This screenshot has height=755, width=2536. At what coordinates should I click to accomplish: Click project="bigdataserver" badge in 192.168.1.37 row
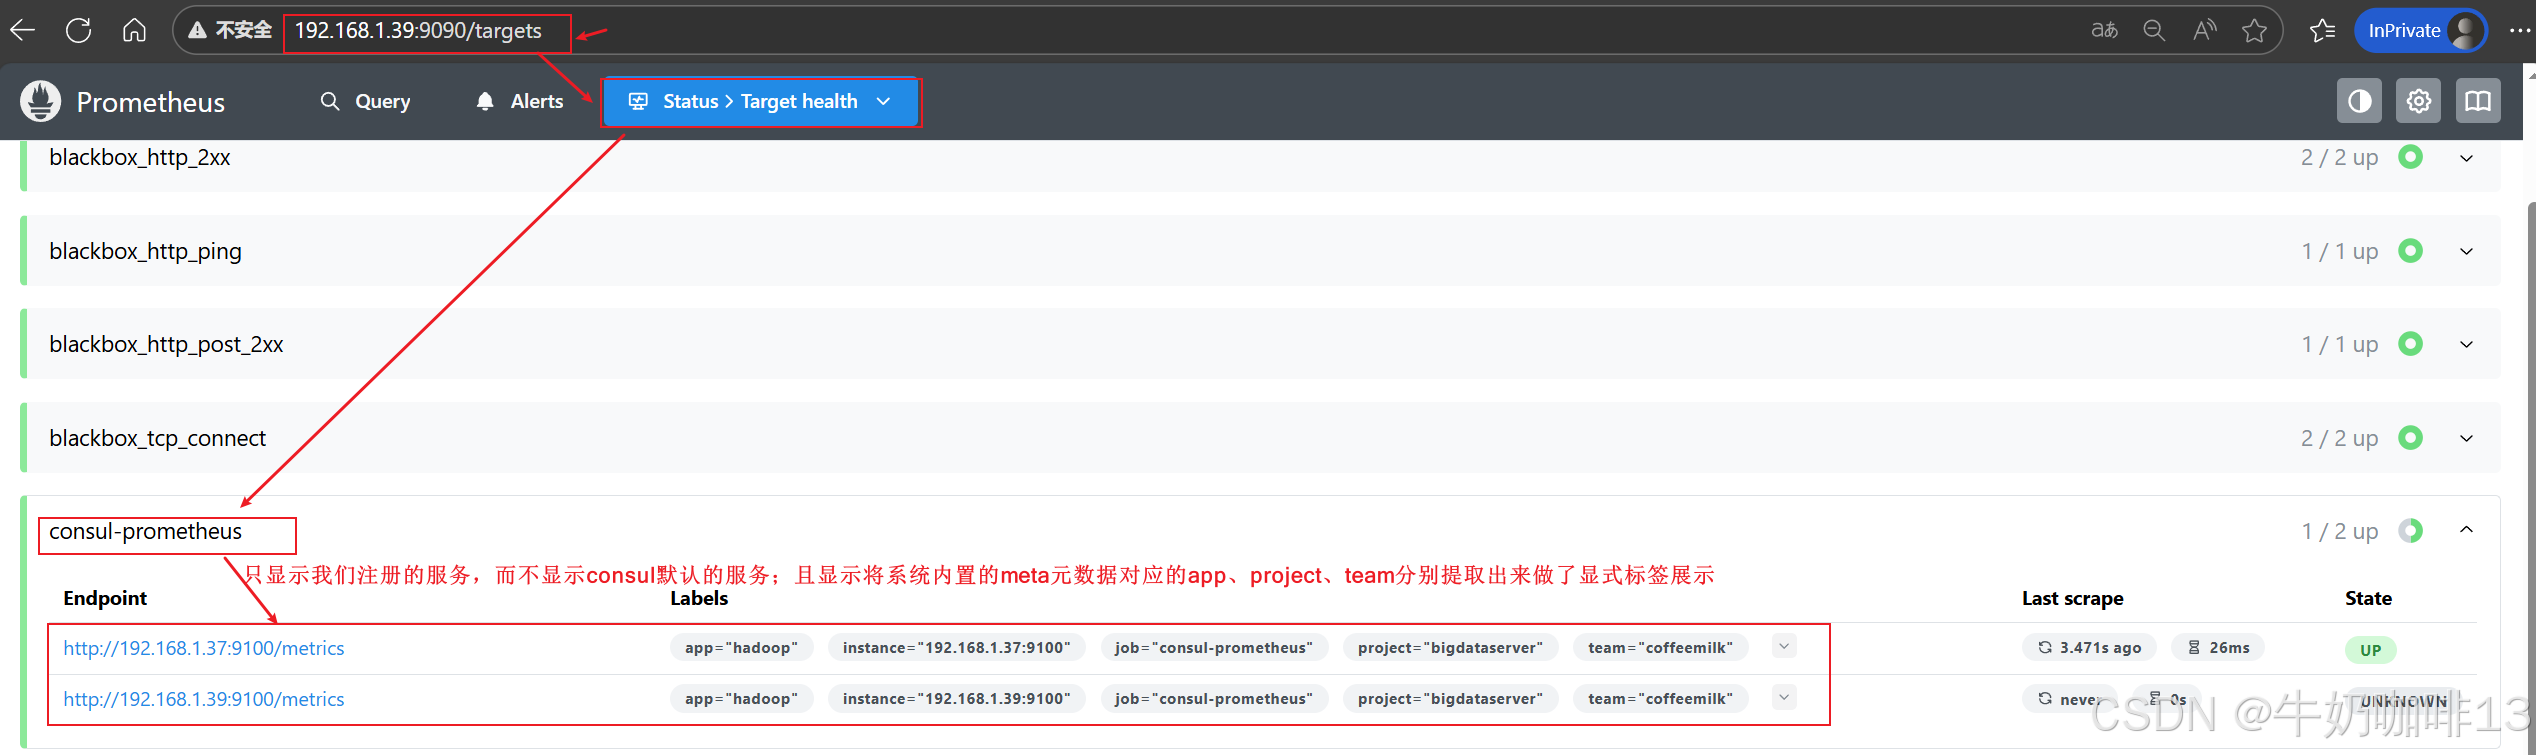point(1451,648)
